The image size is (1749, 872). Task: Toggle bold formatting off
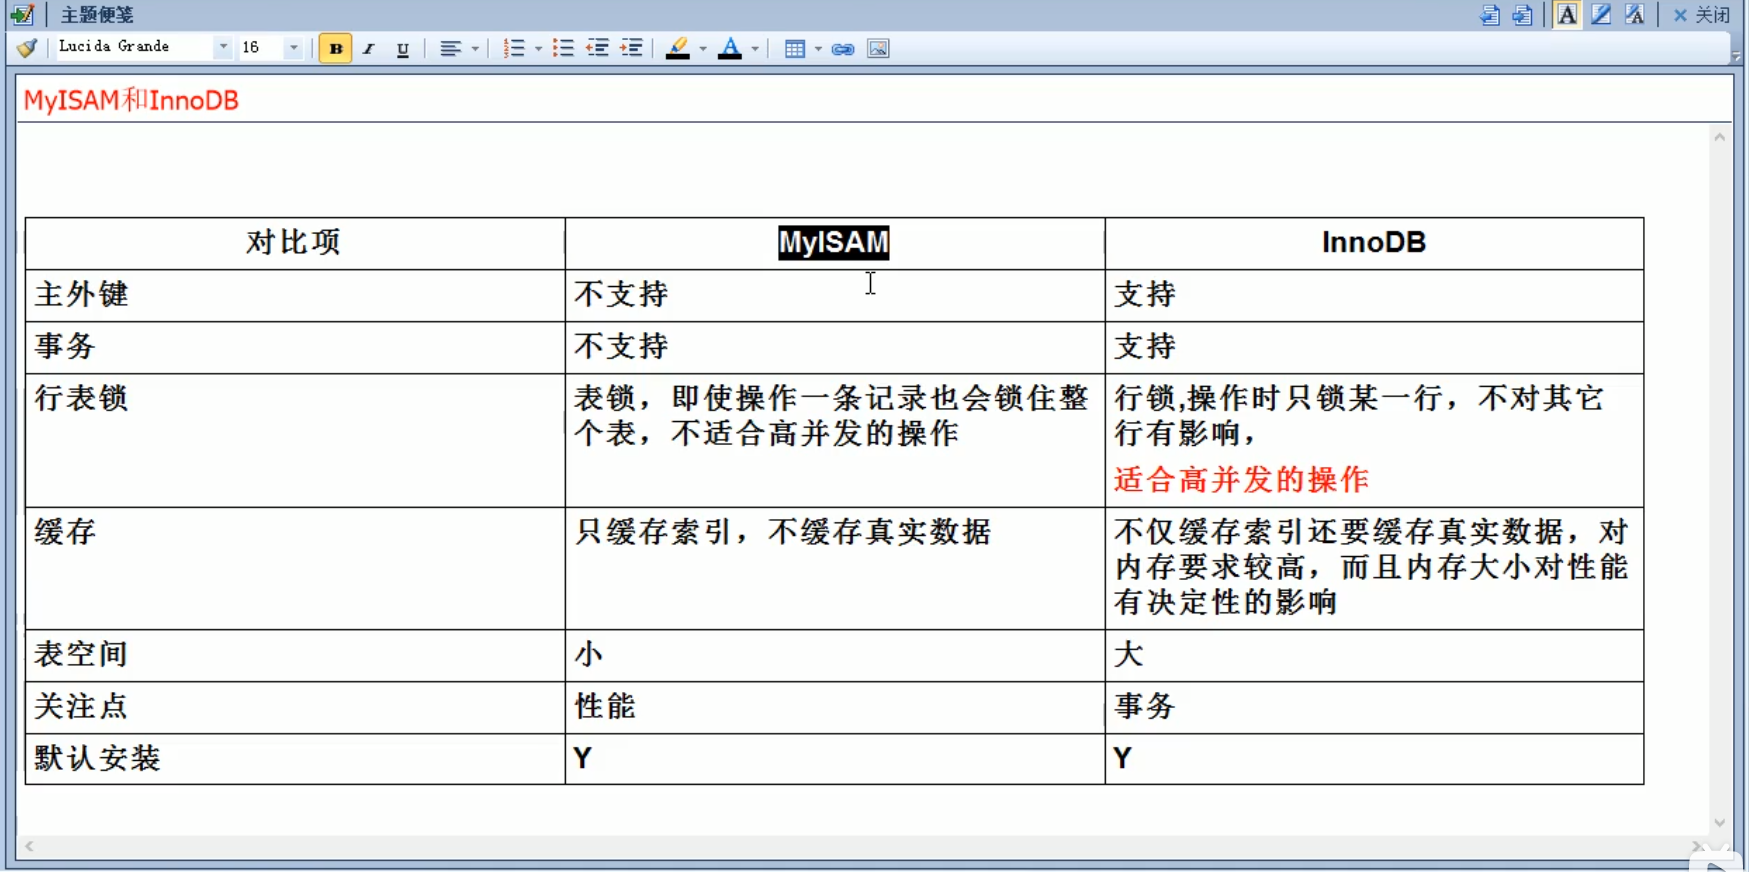[x=335, y=49]
